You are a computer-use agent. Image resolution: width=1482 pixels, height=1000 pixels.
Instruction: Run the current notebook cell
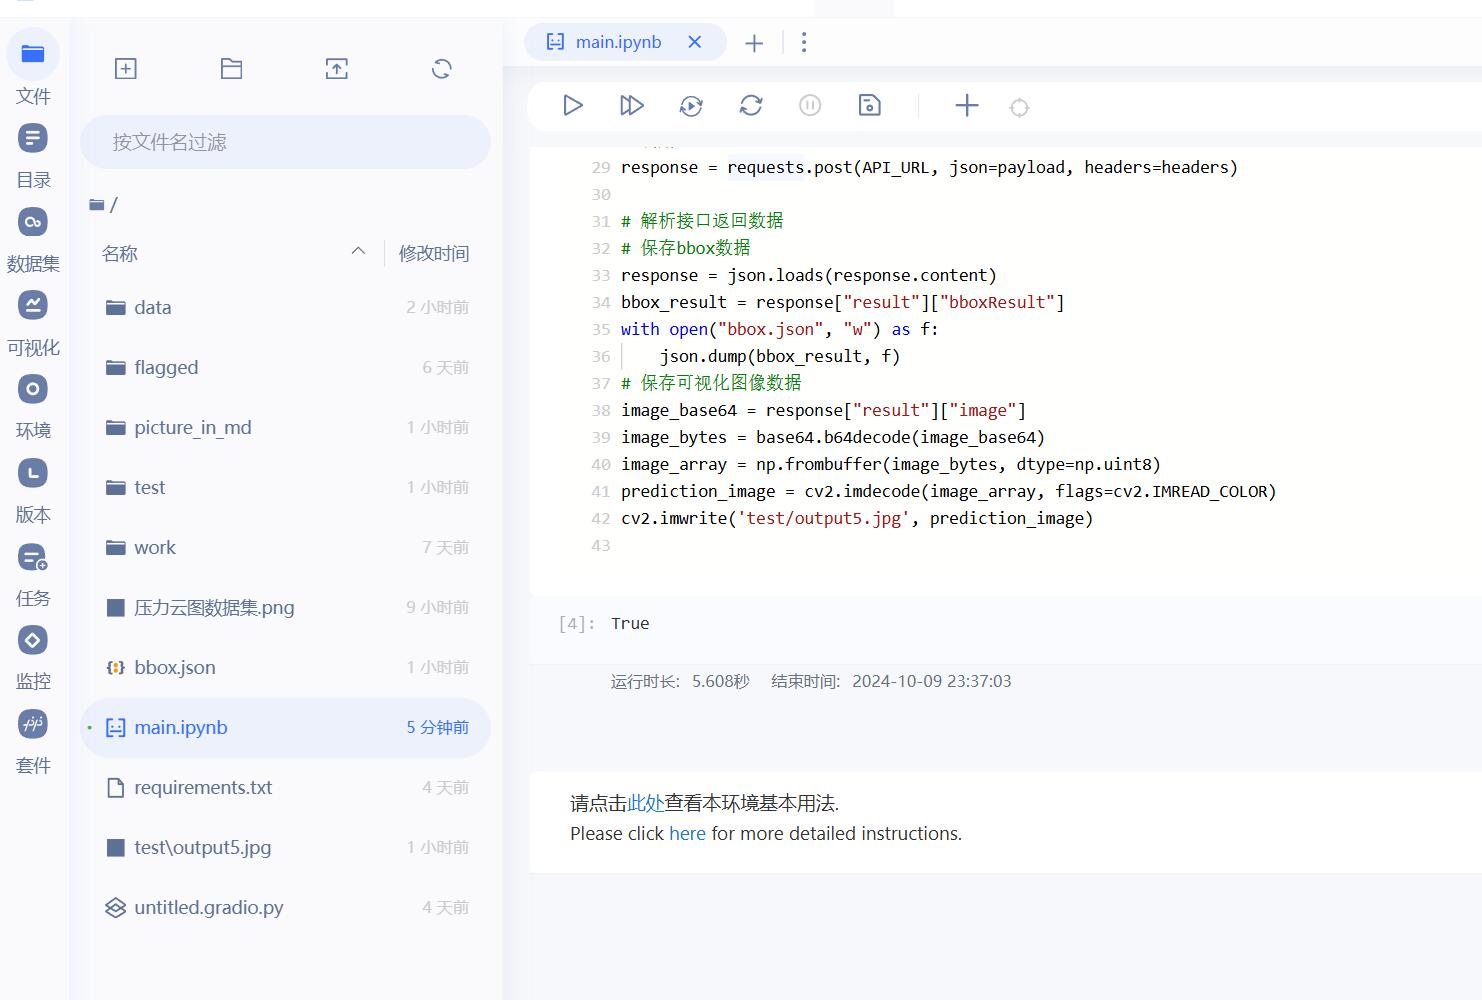point(572,105)
